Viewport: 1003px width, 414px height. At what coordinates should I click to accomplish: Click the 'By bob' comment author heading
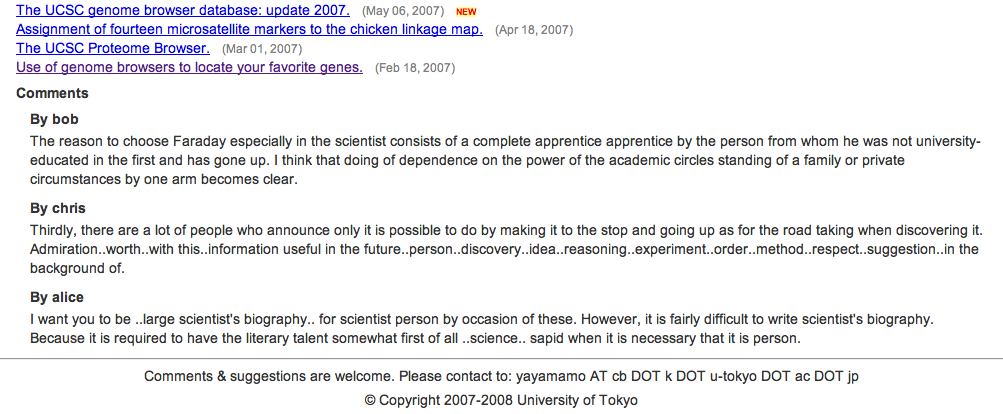54,119
